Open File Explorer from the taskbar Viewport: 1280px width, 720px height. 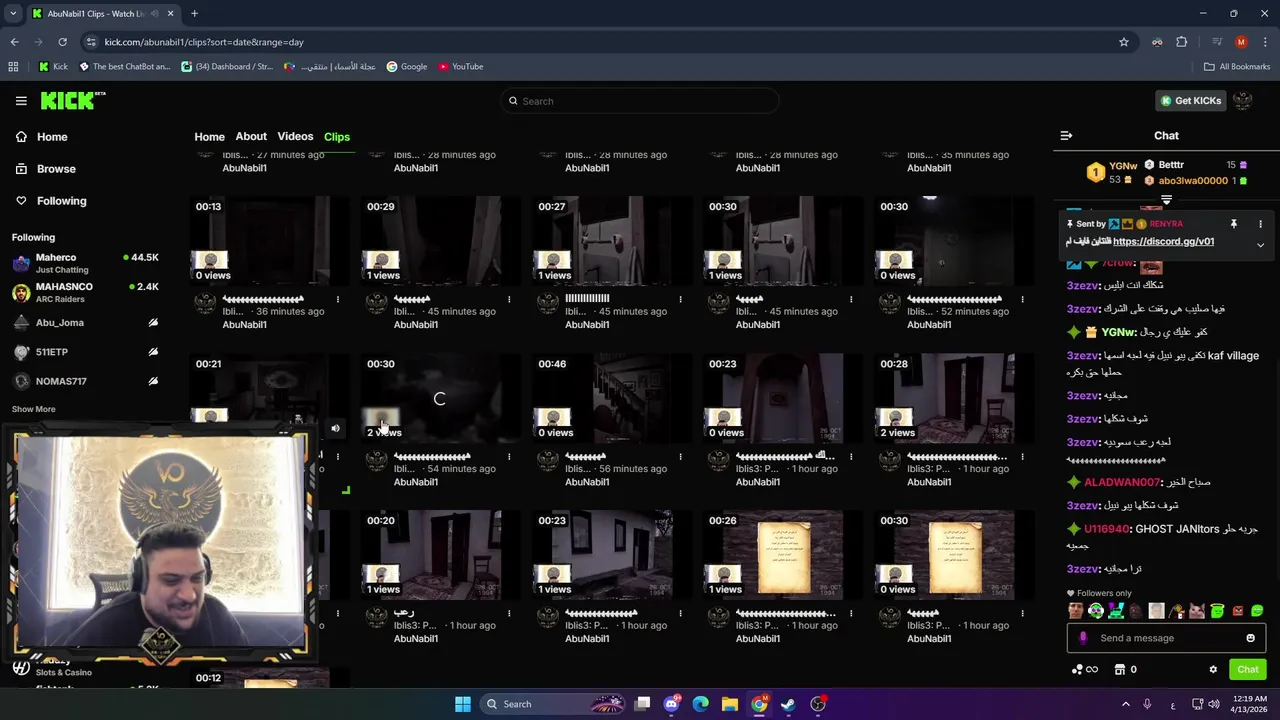(x=730, y=704)
